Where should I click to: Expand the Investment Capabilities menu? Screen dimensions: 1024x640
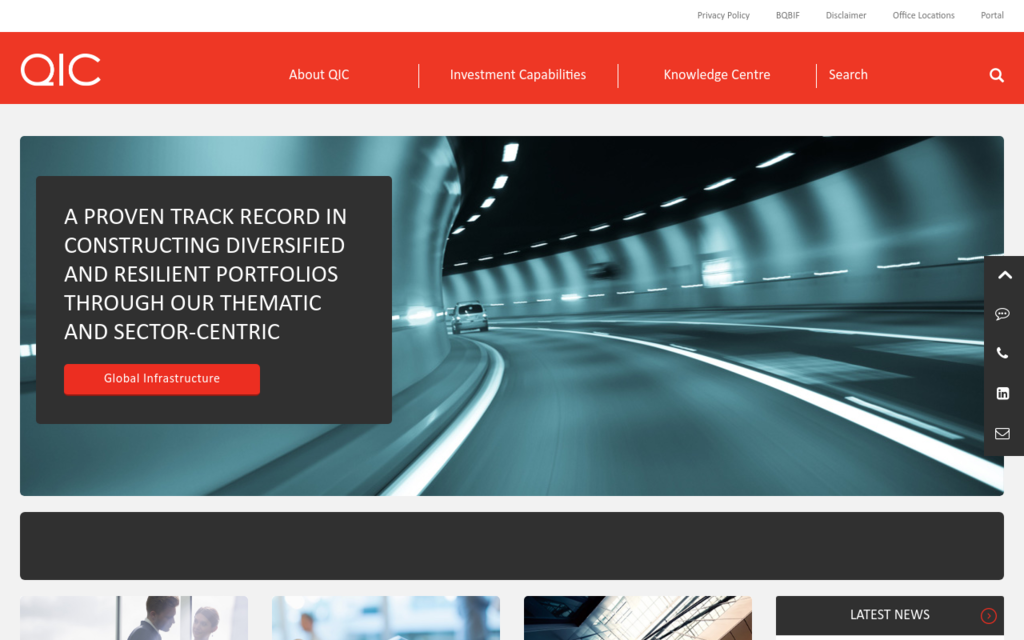(x=518, y=75)
